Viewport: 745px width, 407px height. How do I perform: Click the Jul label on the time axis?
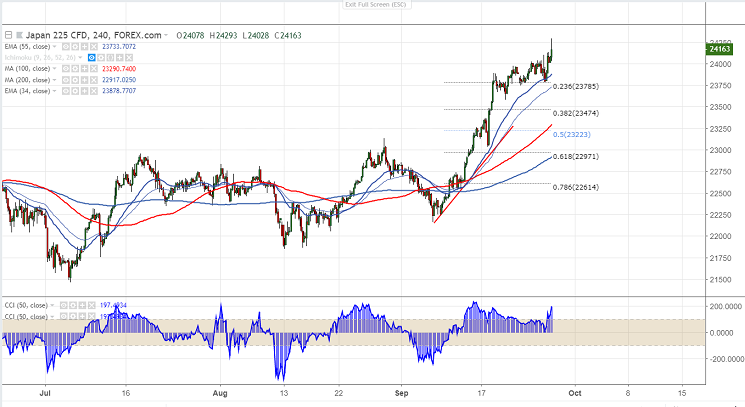[45, 393]
